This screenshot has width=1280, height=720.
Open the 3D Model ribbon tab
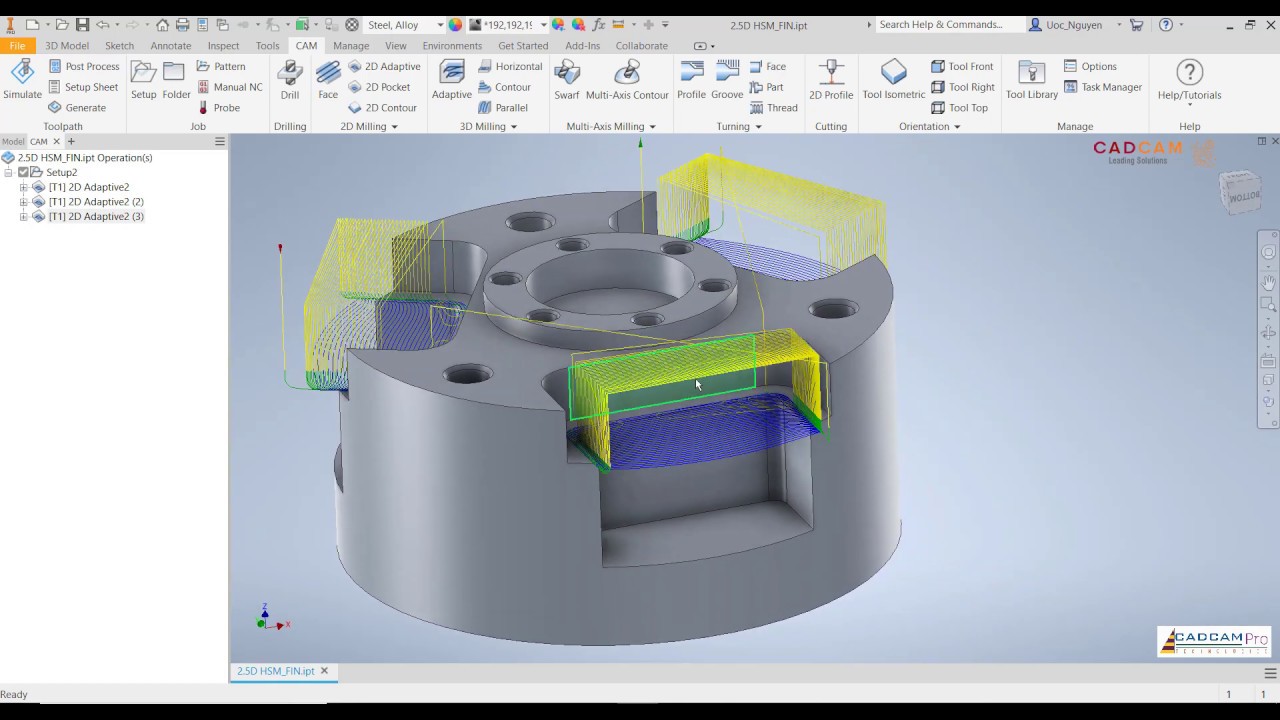[67, 45]
